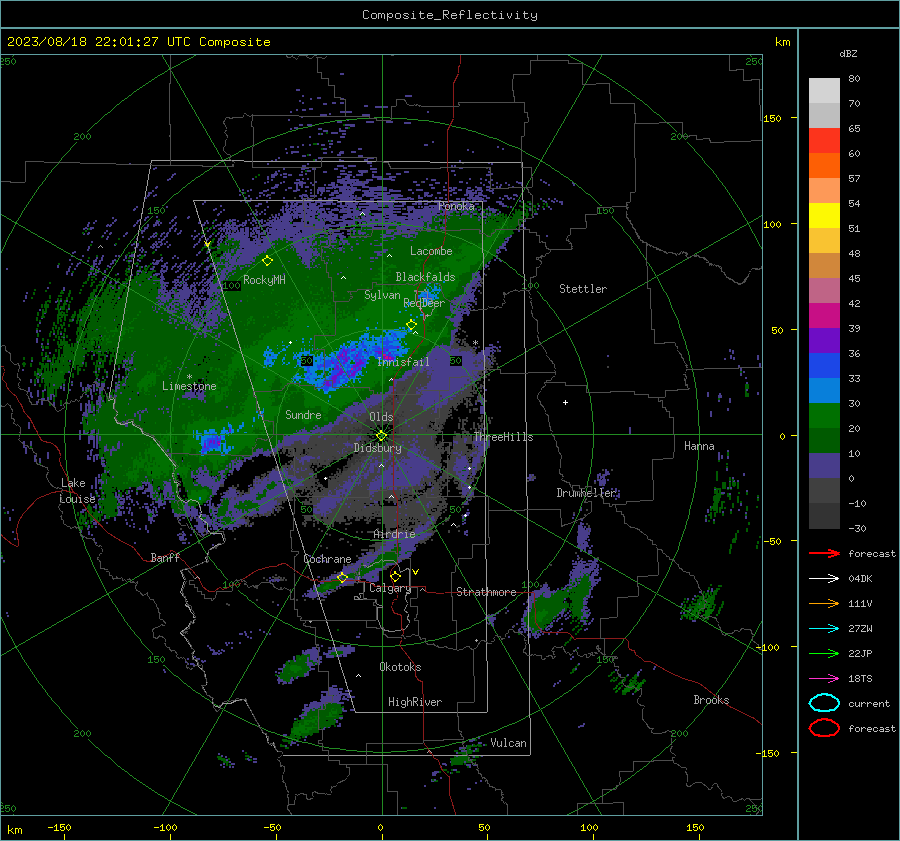Click the storm cell southwest of Sundre
900x841 pixels.
coord(214,441)
